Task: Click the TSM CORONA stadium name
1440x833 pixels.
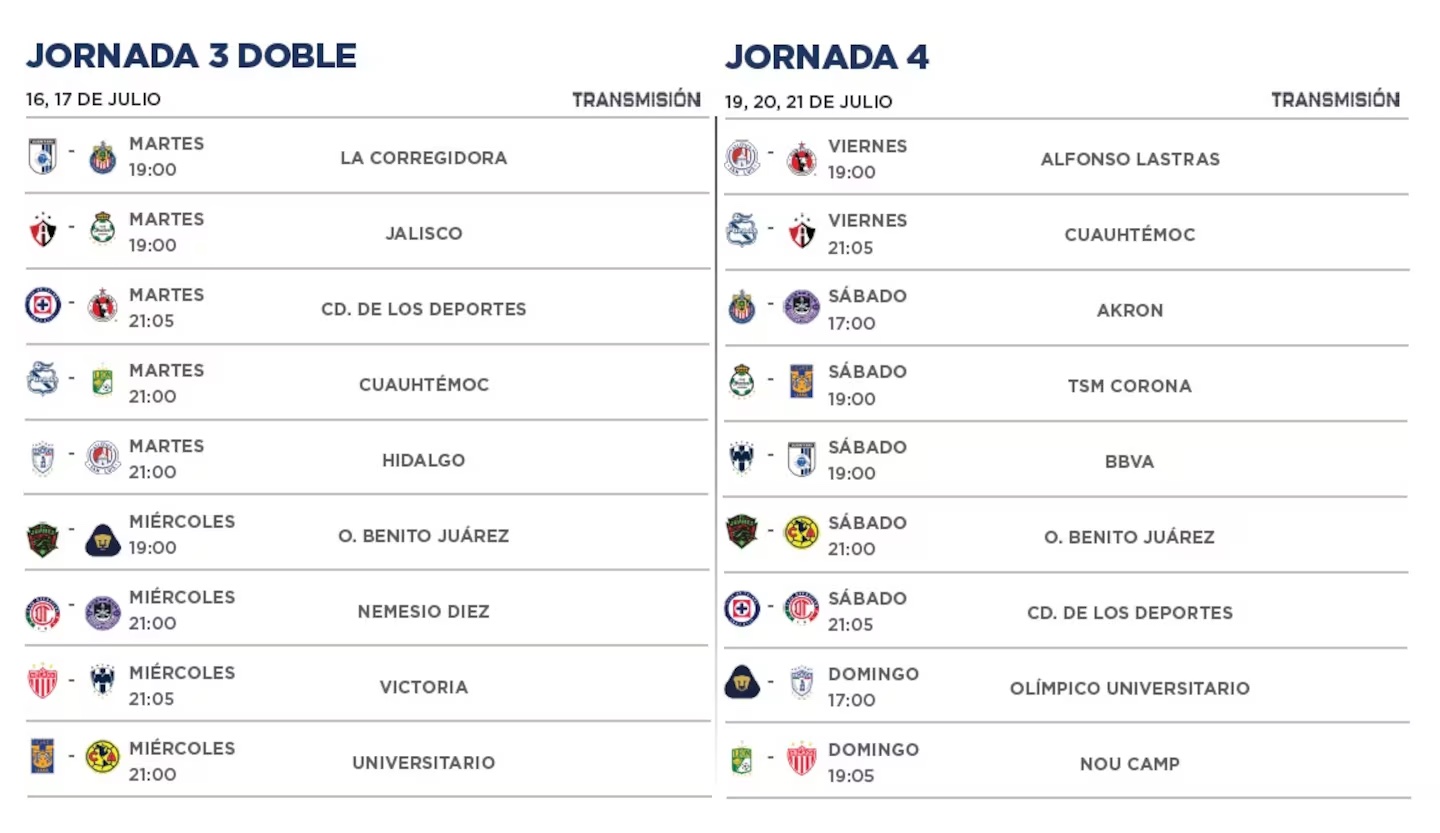Action: coord(1129,386)
